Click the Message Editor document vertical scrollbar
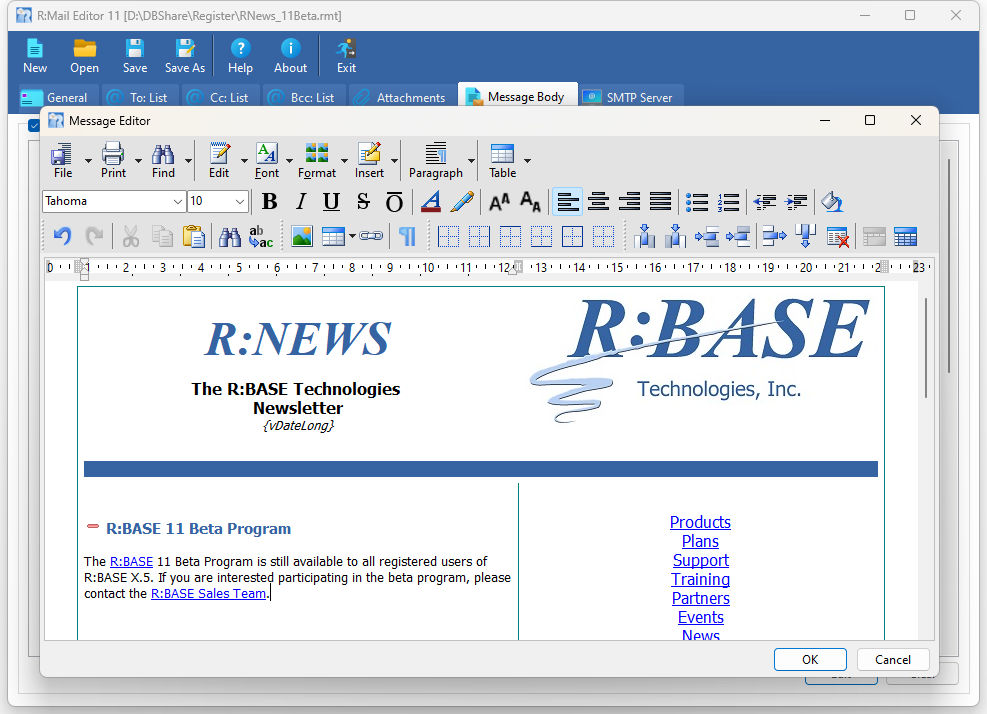 (926, 348)
